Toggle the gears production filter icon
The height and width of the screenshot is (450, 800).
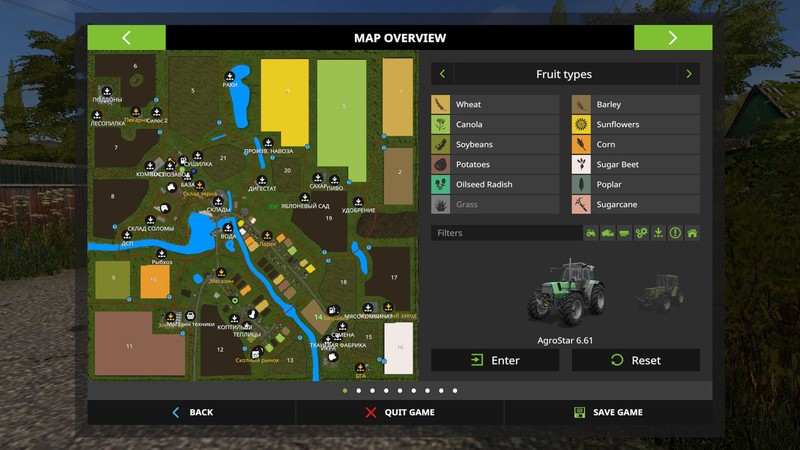[x=642, y=233]
